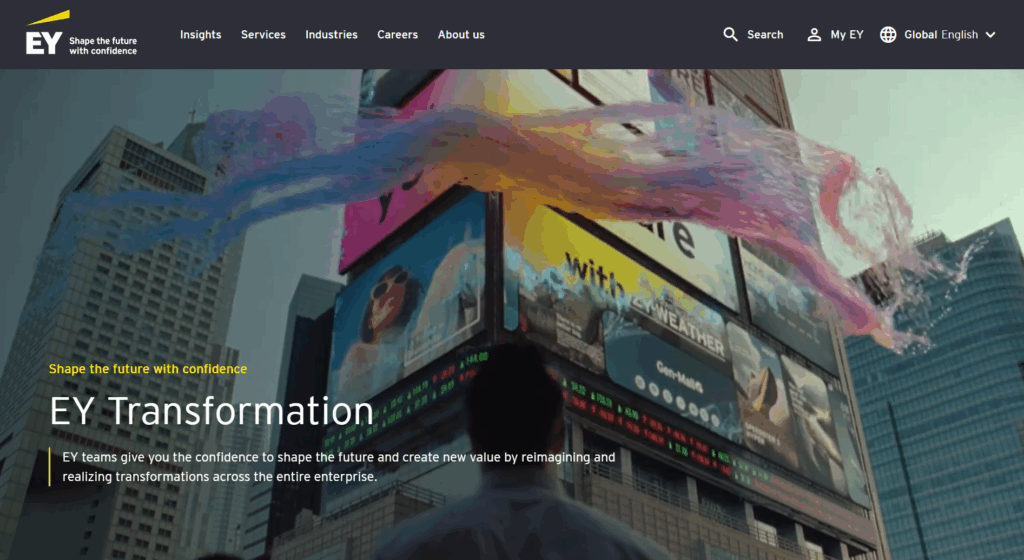1024x560 pixels.
Task: Click the paragraph starting "EY teams give you"
Action: pyautogui.click(x=338, y=467)
